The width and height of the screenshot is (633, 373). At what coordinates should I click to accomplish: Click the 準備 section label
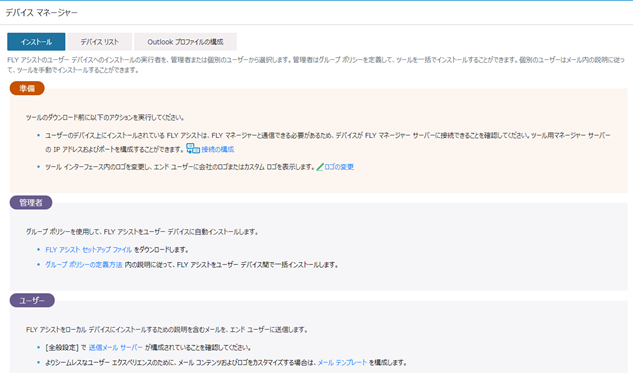27,88
